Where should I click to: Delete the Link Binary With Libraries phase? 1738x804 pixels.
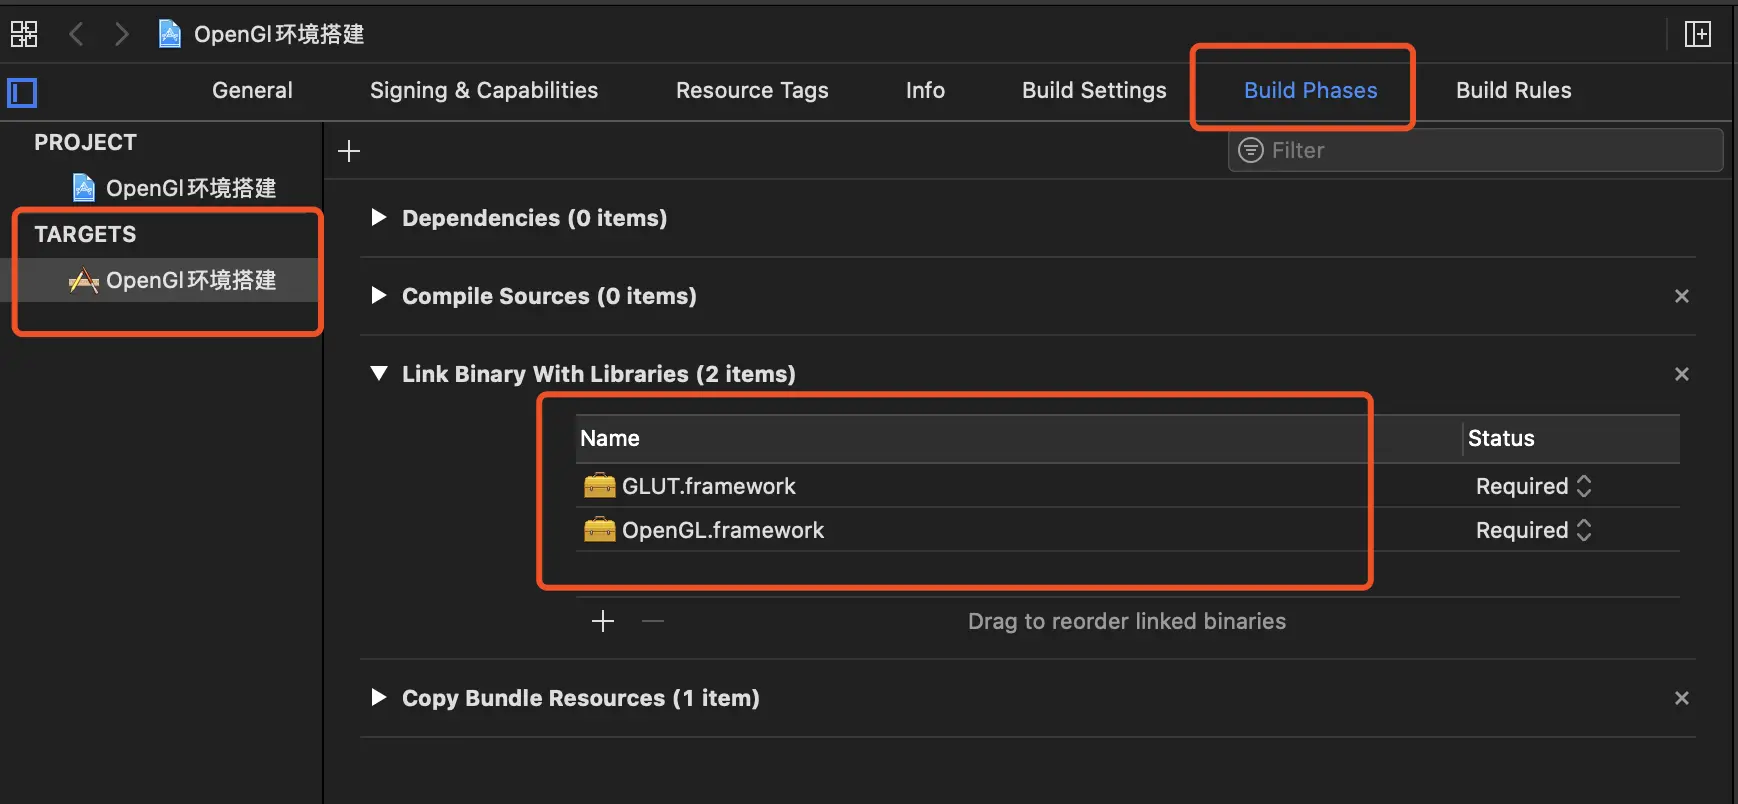point(1681,374)
